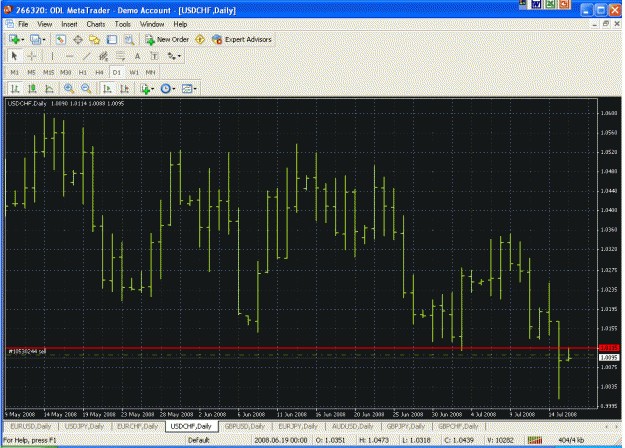
Task: Open the Arrows objects dropdown
Action: (174, 56)
